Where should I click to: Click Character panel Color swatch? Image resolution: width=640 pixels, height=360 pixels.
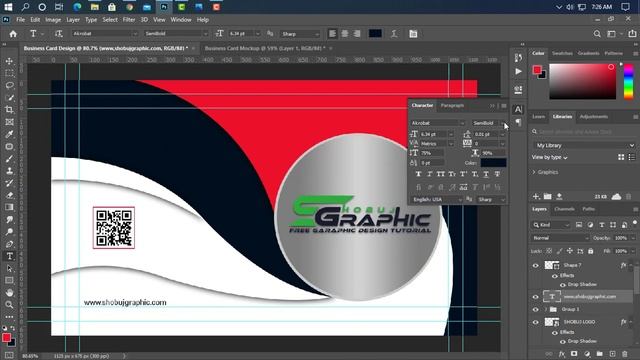tap(493, 163)
